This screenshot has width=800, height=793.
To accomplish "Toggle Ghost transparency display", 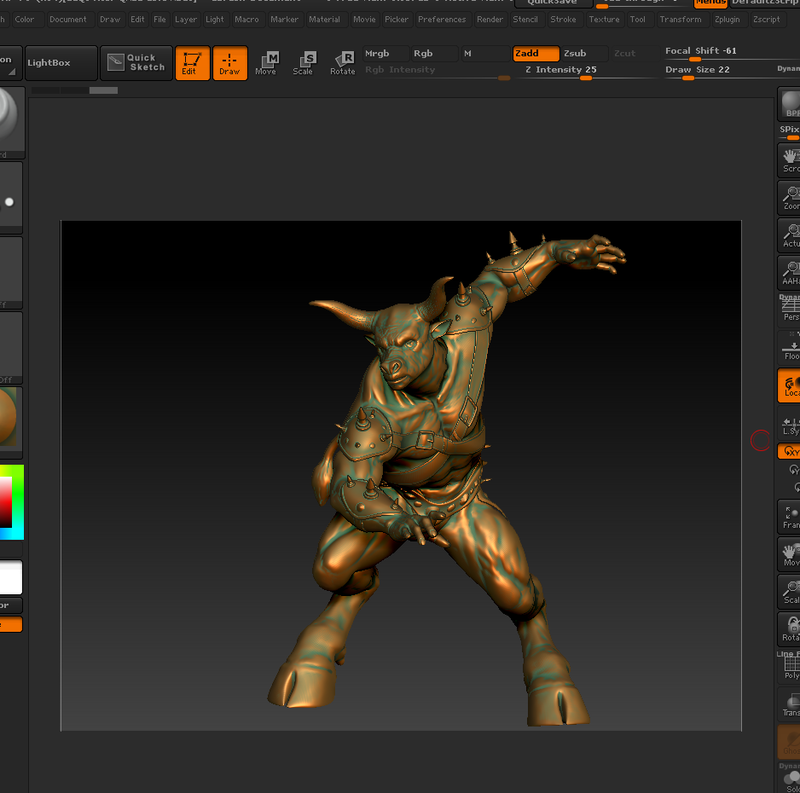I will 789,741.
